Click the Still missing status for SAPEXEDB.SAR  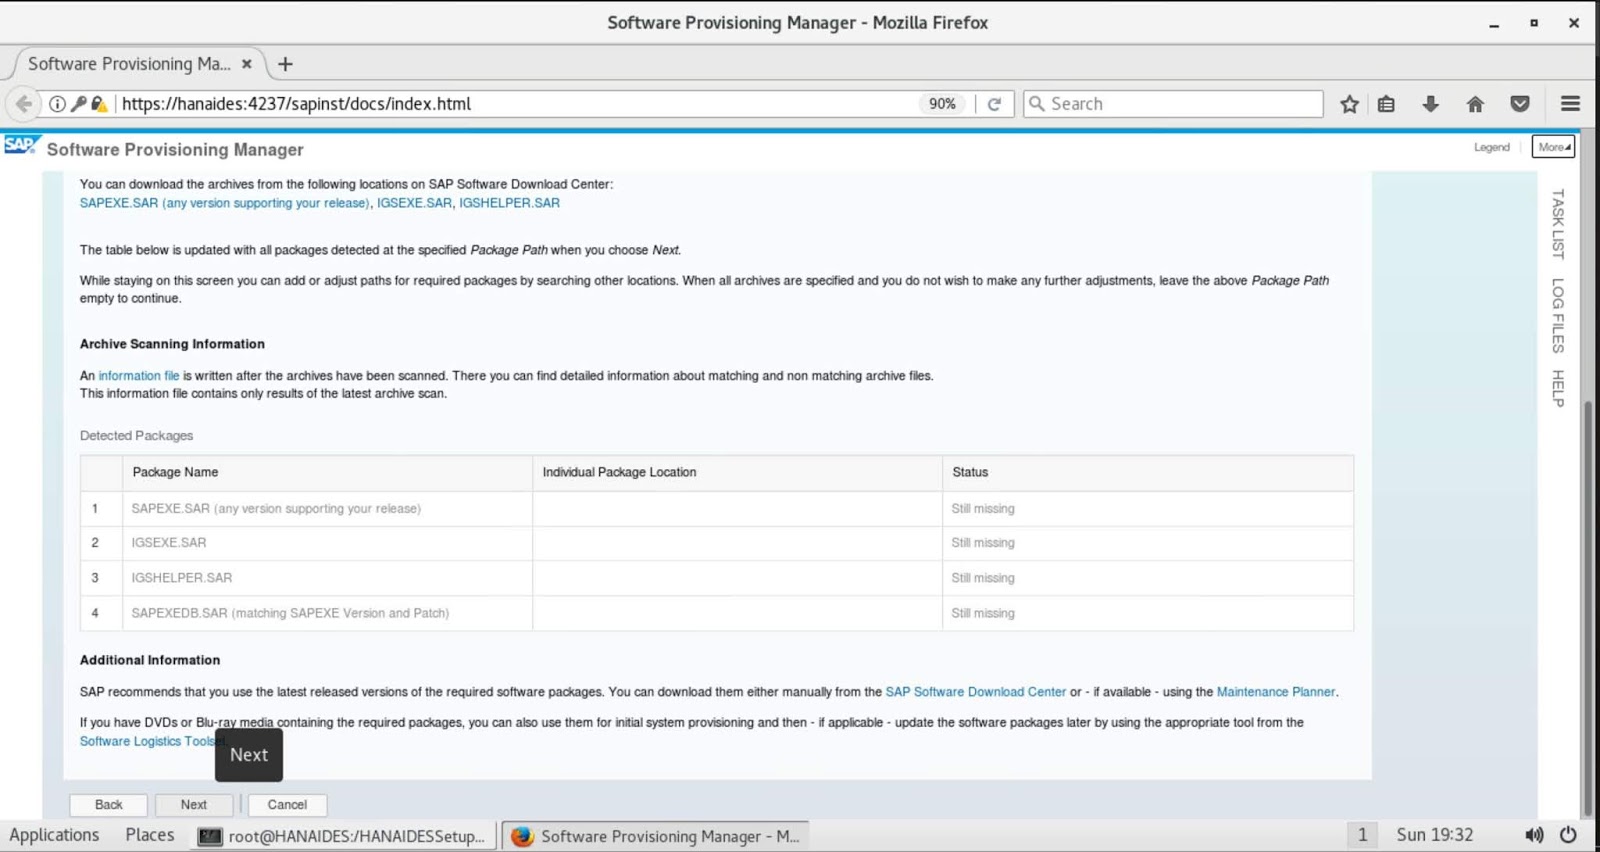pos(983,613)
